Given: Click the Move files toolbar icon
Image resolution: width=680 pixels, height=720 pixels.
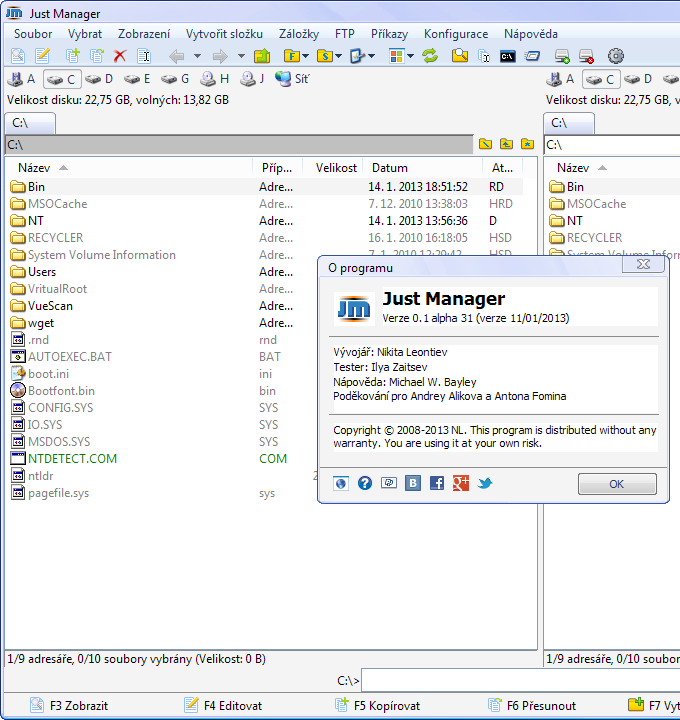Looking at the screenshot, I should click(96, 56).
